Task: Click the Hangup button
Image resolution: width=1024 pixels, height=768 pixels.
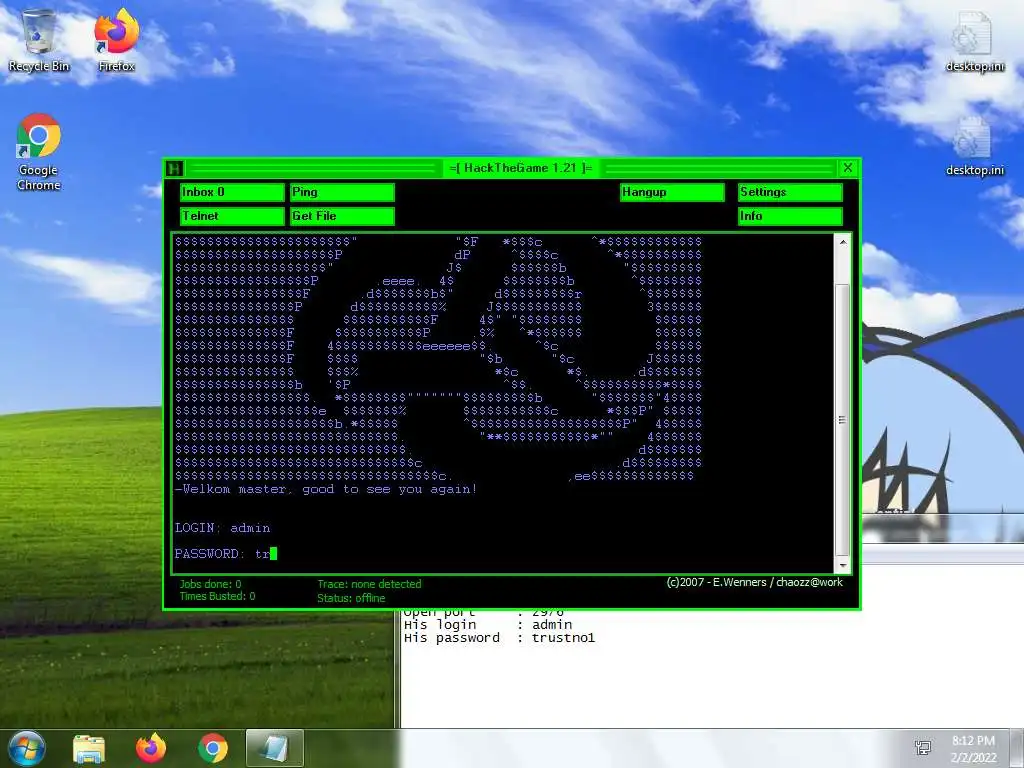Action: [x=672, y=192]
